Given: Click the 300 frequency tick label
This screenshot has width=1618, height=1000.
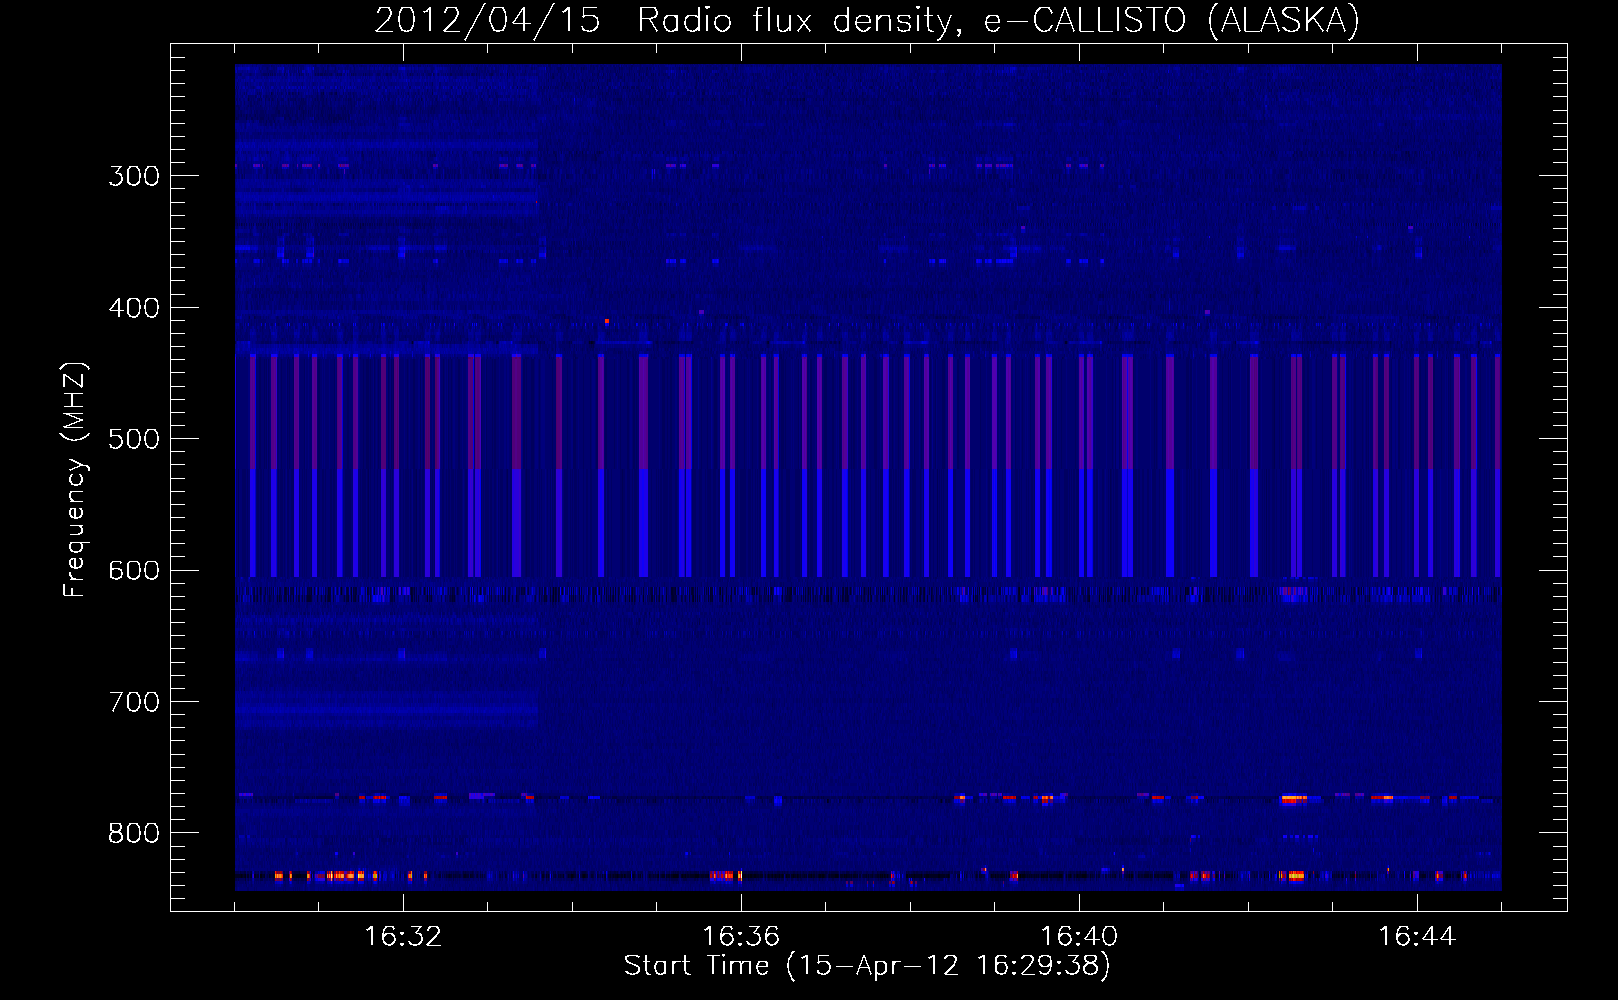Looking at the screenshot, I should 134,176.
